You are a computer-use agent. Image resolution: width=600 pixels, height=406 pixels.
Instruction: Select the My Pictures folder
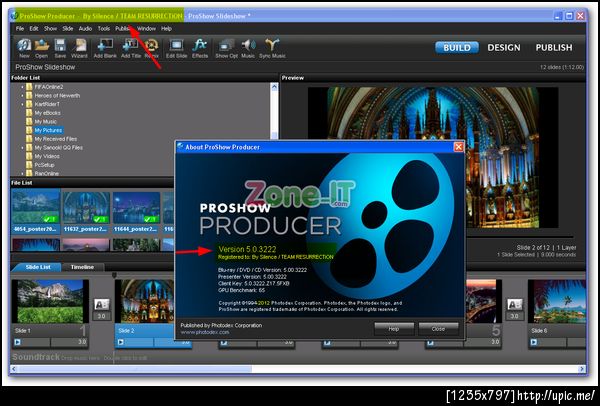click(x=48, y=130)
